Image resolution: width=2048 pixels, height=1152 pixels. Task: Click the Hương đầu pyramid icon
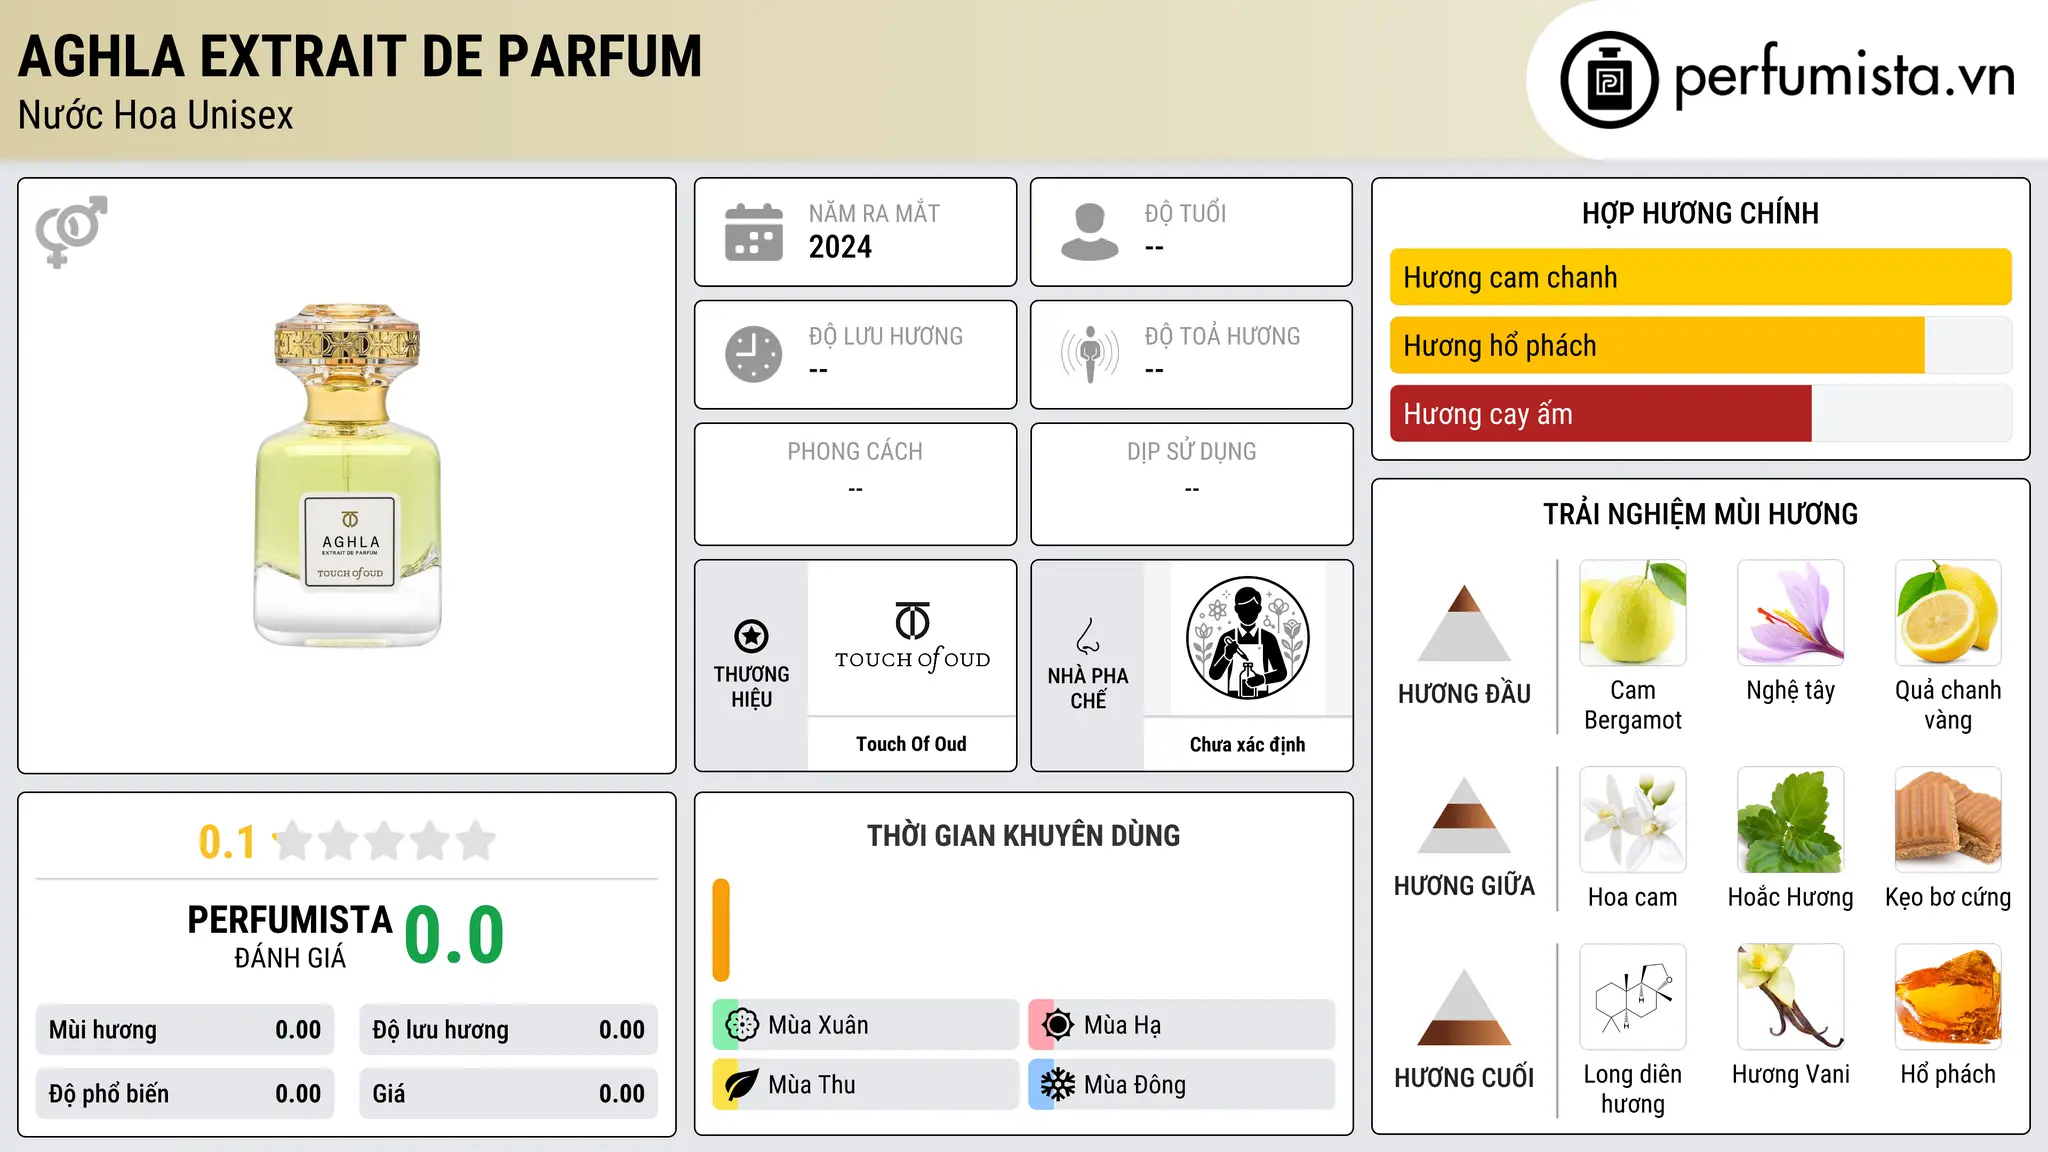tap(1464, 623)
